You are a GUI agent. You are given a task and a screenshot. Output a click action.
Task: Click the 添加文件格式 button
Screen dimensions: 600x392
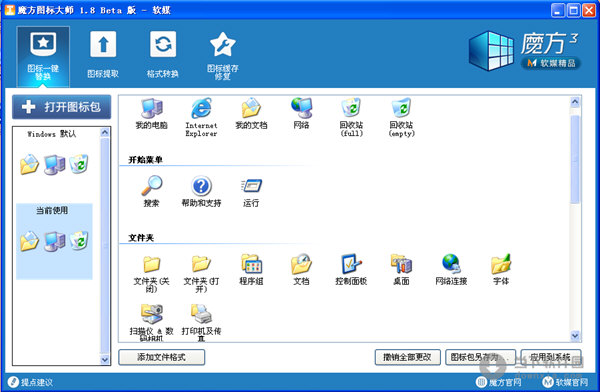click(161, 357)
